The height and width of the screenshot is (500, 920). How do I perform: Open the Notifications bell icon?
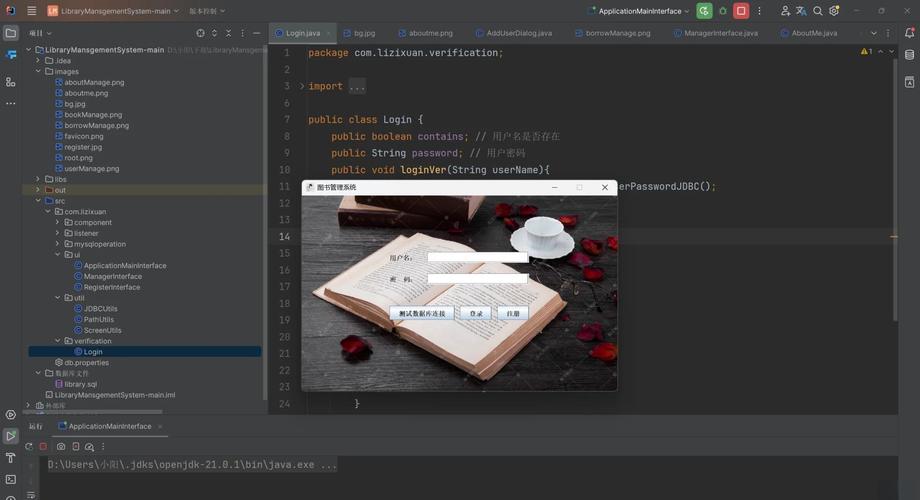pos(909,33)
